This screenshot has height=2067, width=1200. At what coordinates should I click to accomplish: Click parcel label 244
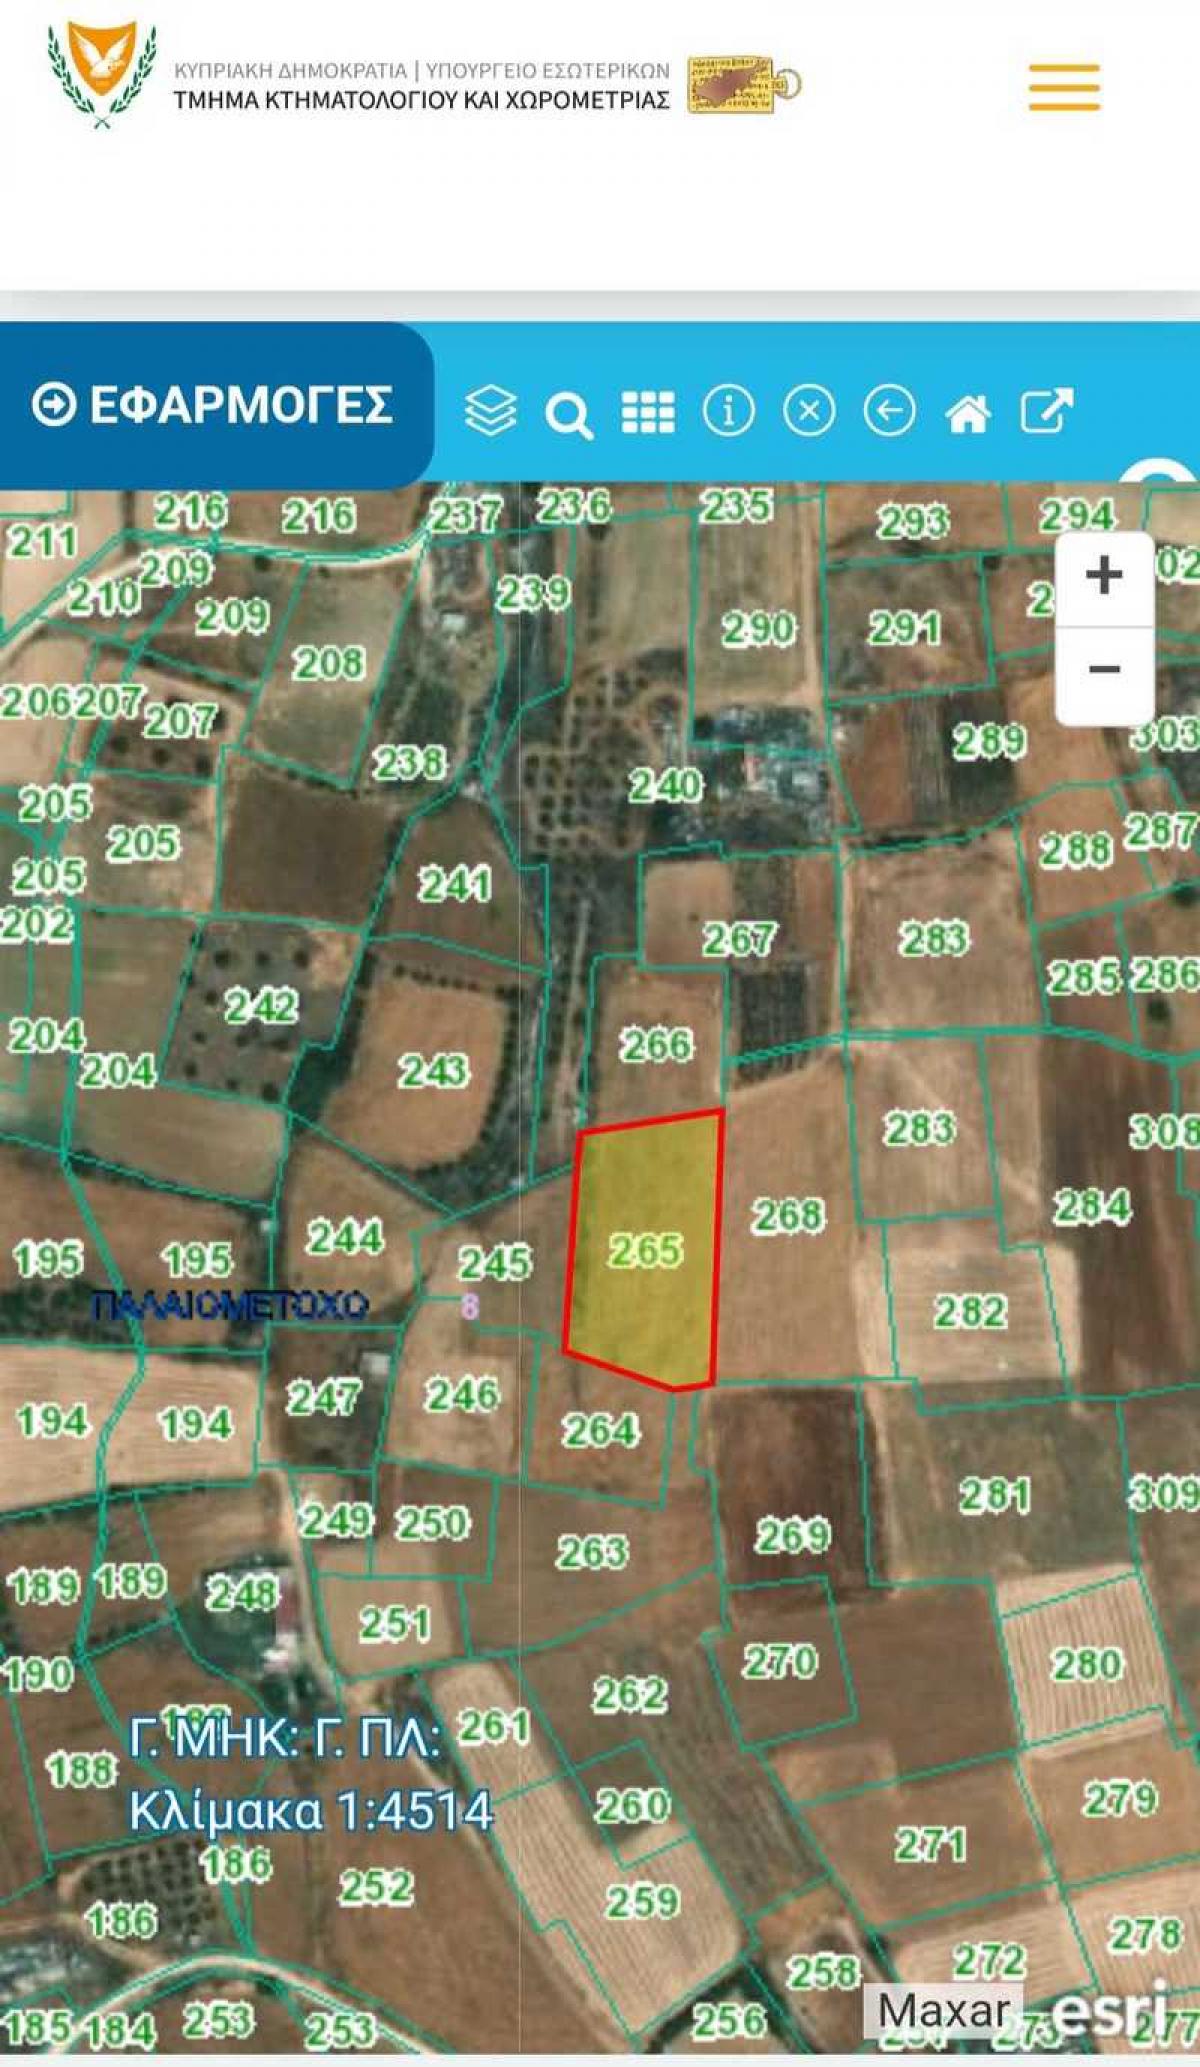tap(345, 1238)
